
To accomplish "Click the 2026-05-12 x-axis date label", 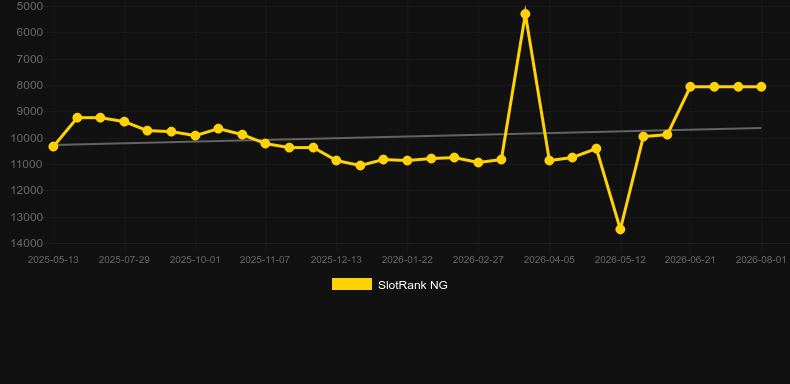I will click(x=620, y=260).
